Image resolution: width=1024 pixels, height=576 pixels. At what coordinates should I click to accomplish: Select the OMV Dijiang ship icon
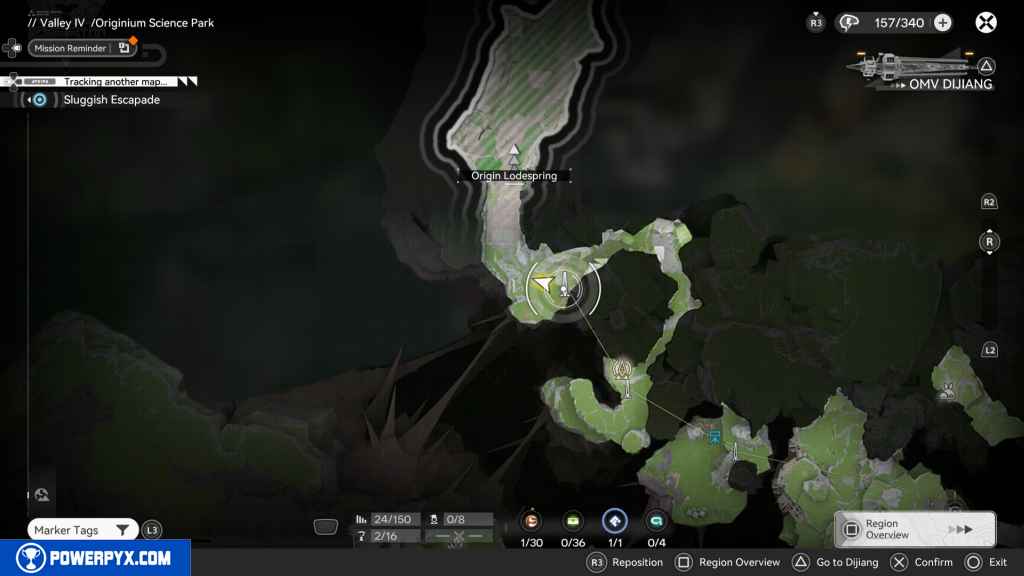pyautogui.click(x=905, y=65)
